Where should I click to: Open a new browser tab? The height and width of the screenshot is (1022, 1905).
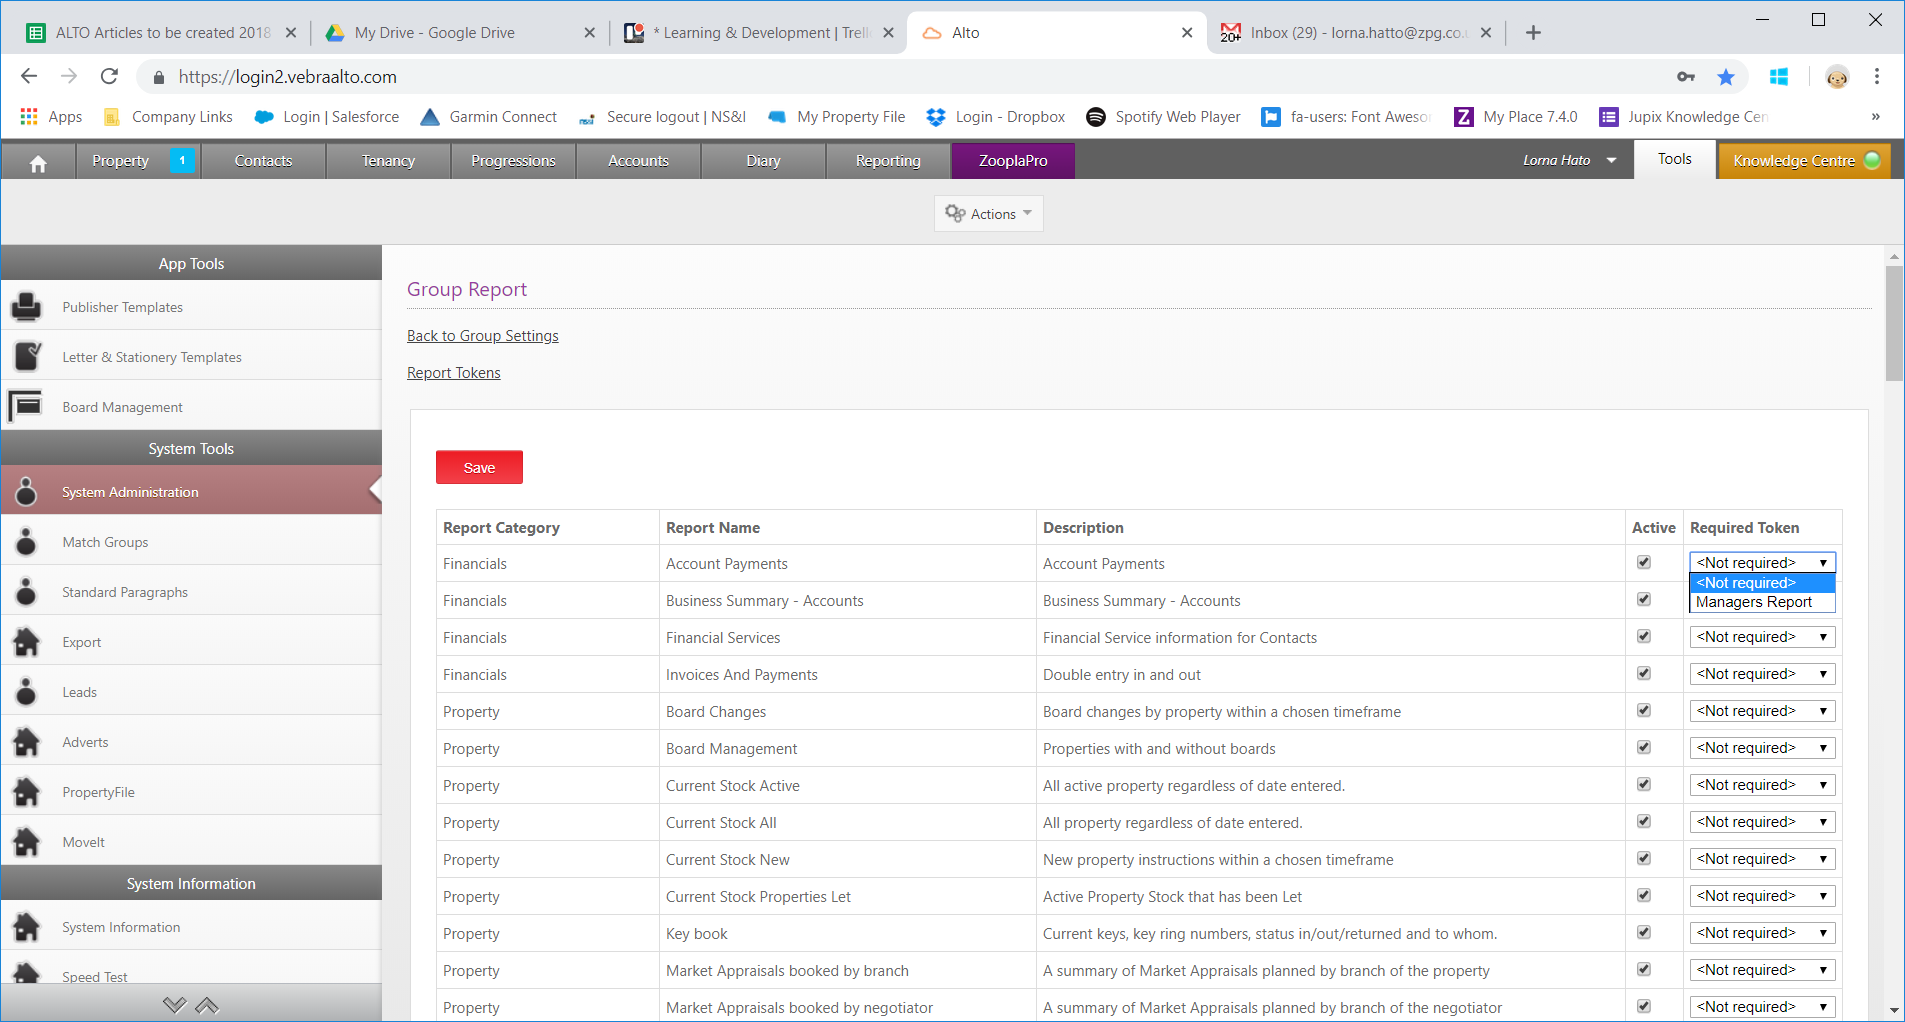coord(1533,33)
